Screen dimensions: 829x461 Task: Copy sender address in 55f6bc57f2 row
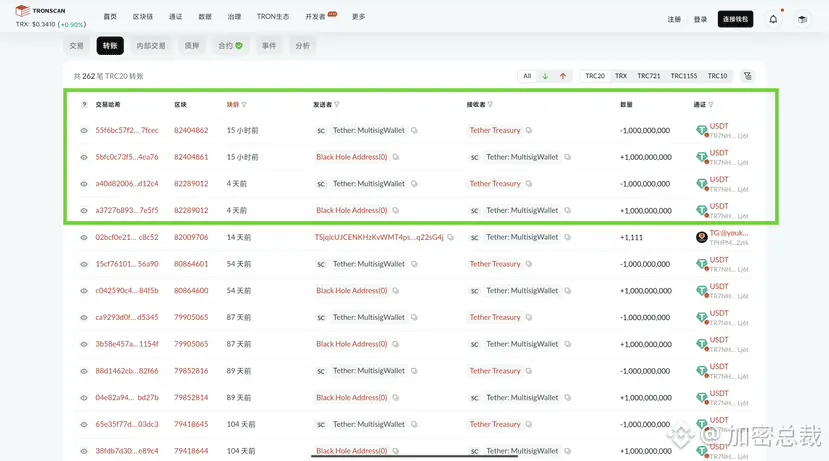tap(414, 131)
